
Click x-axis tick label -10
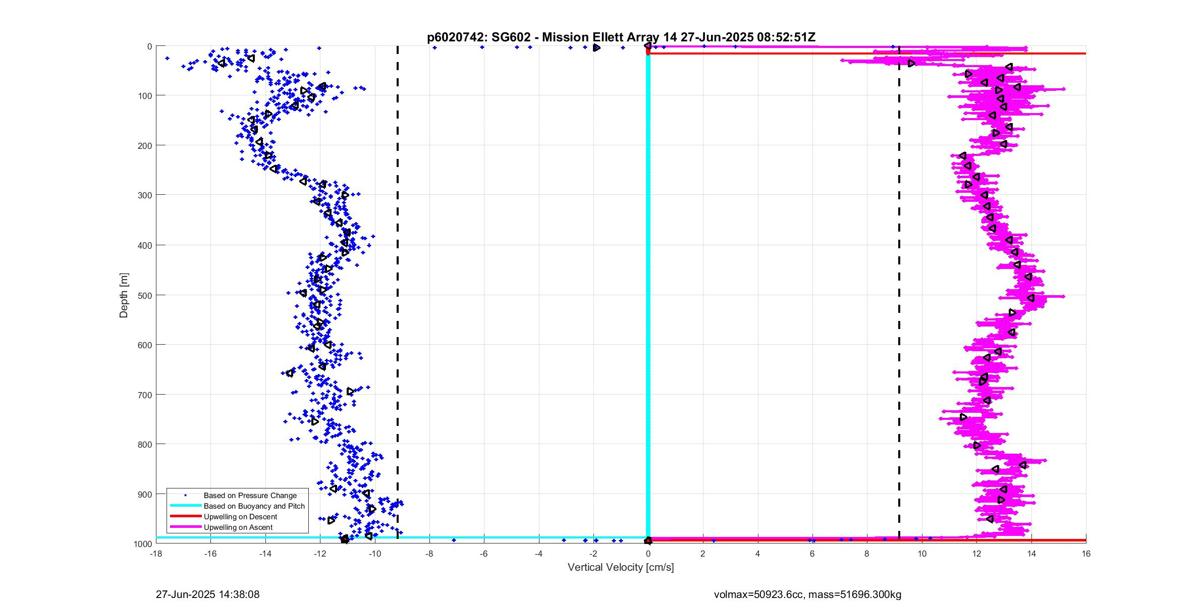pos(375,553)
